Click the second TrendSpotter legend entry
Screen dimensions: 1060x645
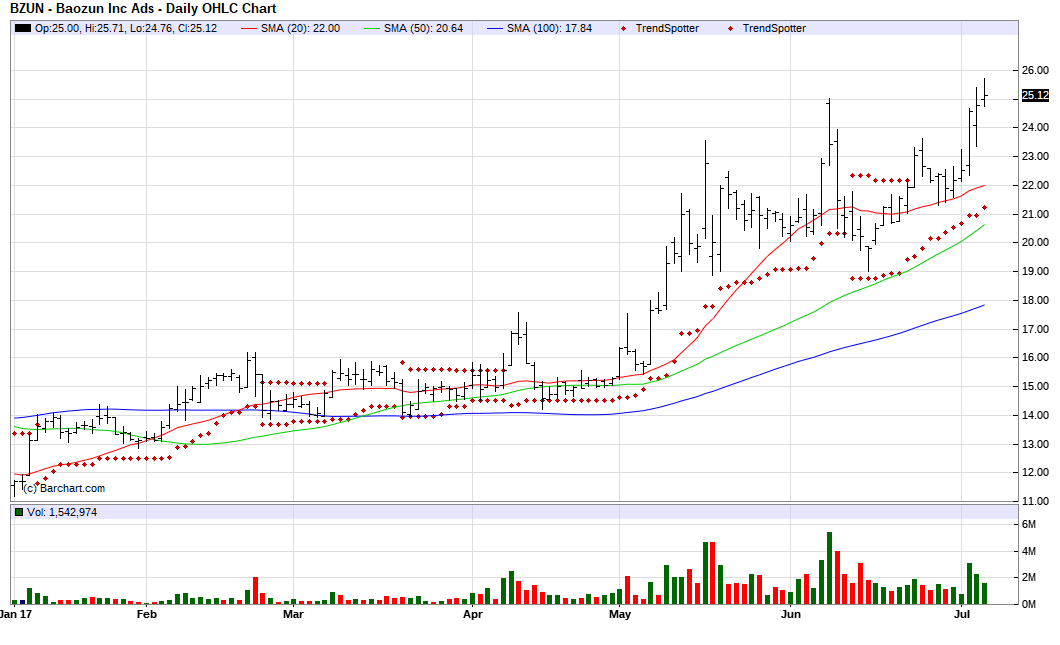tap(774, 28)
